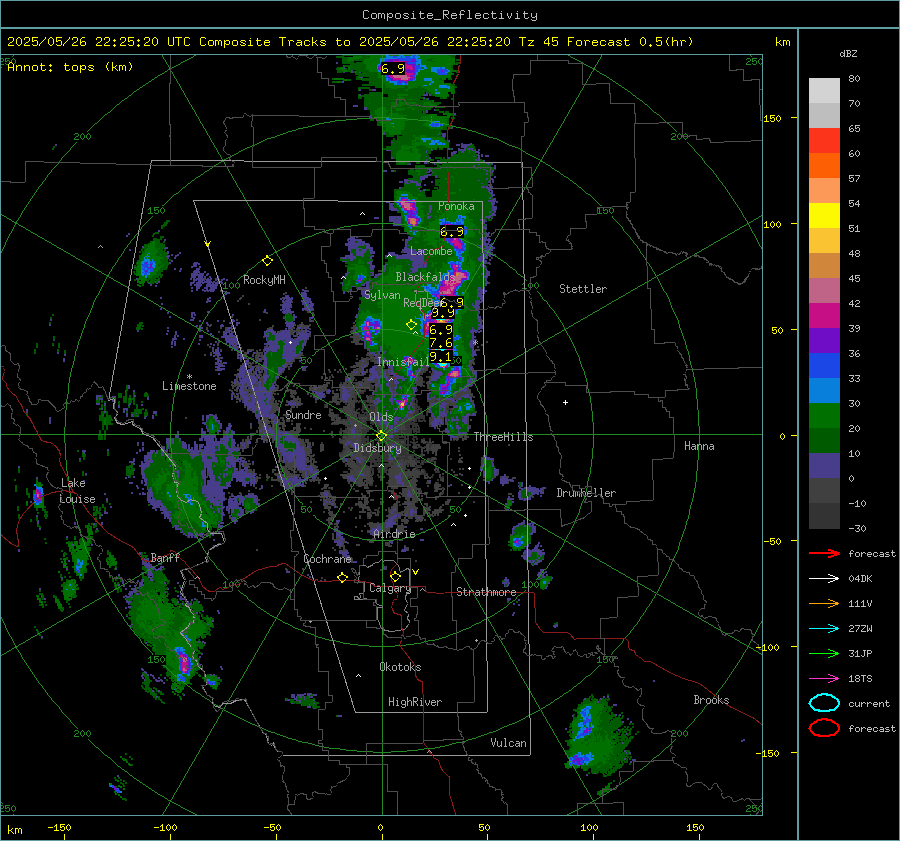
Task: Select the red 65-60 dBZ color swatch
Action: tap(824, 141)
